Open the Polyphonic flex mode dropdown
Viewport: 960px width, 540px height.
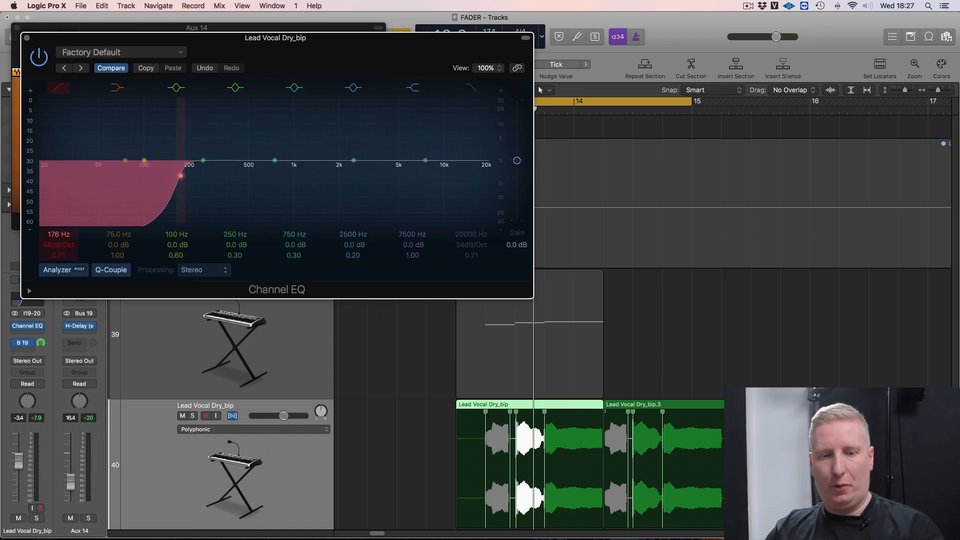(253, 429)
